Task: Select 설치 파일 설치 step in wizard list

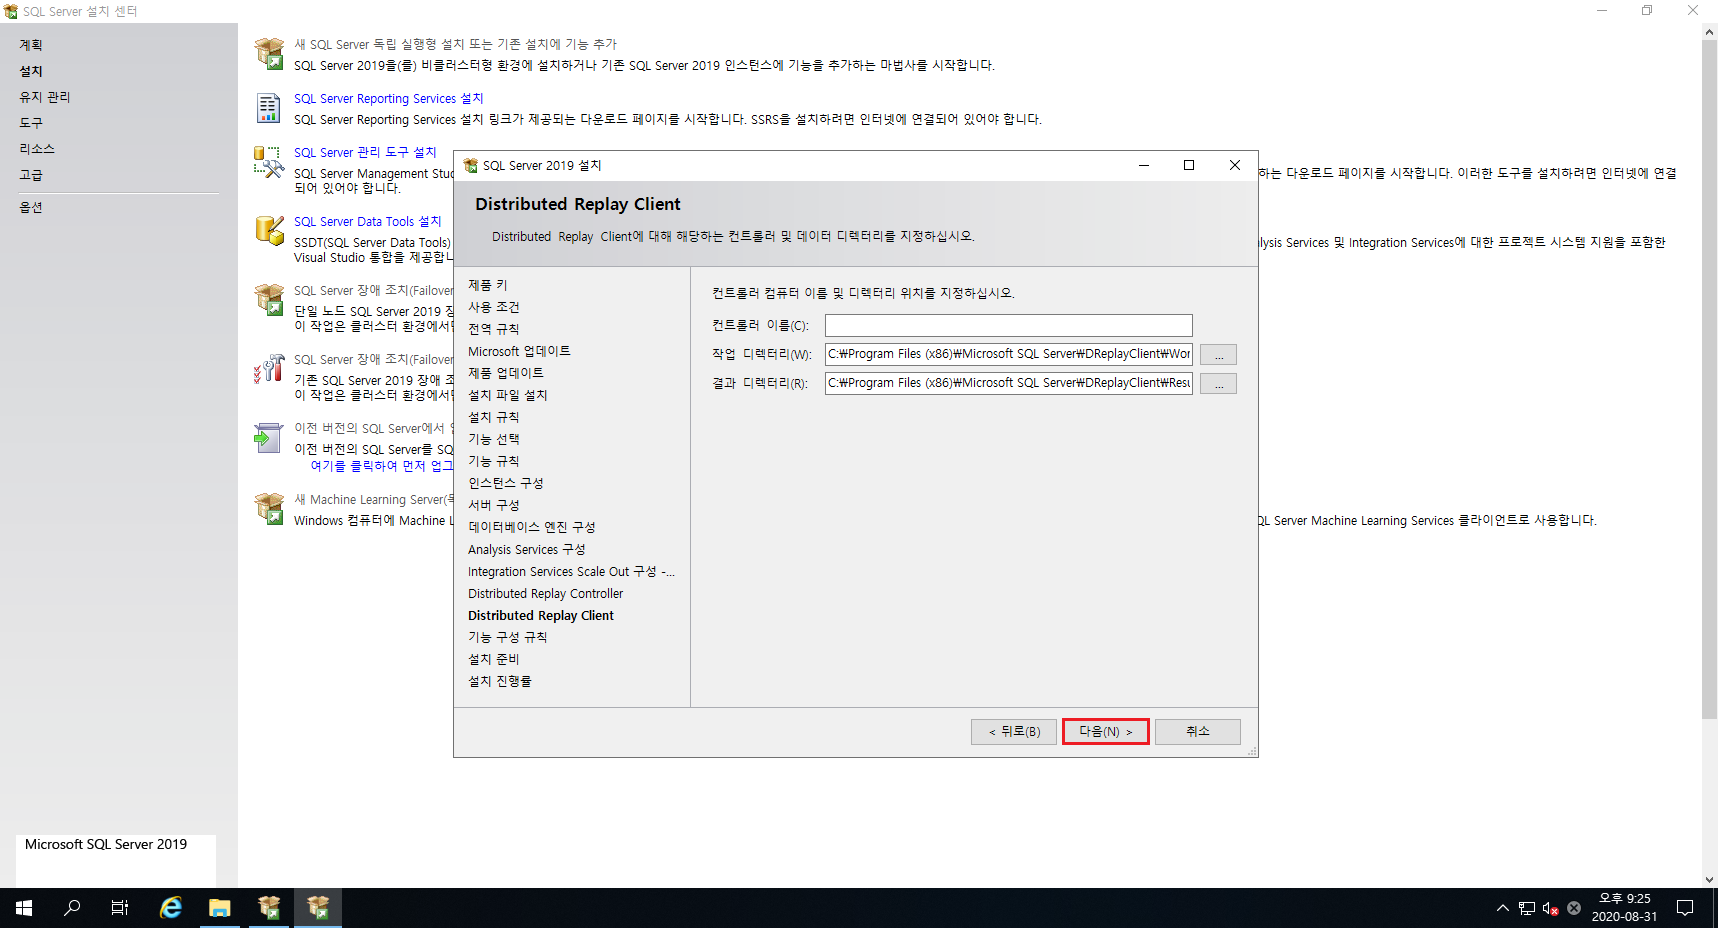Action: pos(508,395)
